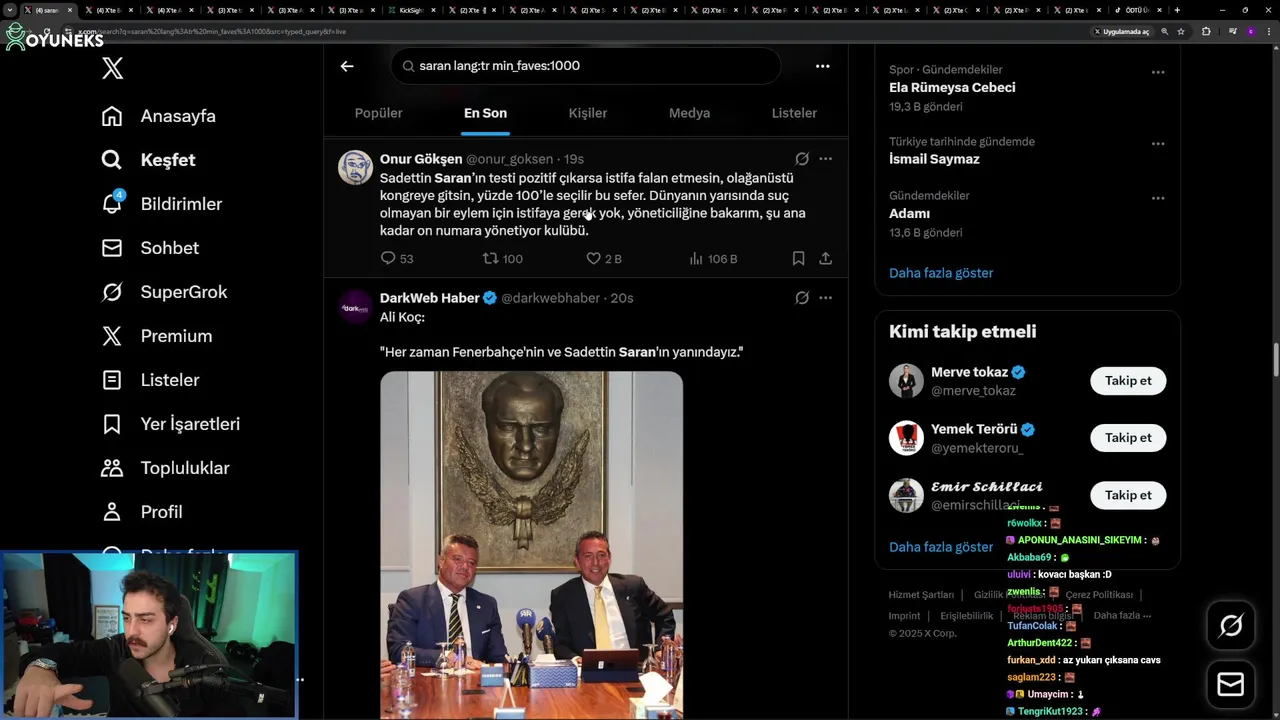
Task: Open the X logo home link
Action: 112,68
